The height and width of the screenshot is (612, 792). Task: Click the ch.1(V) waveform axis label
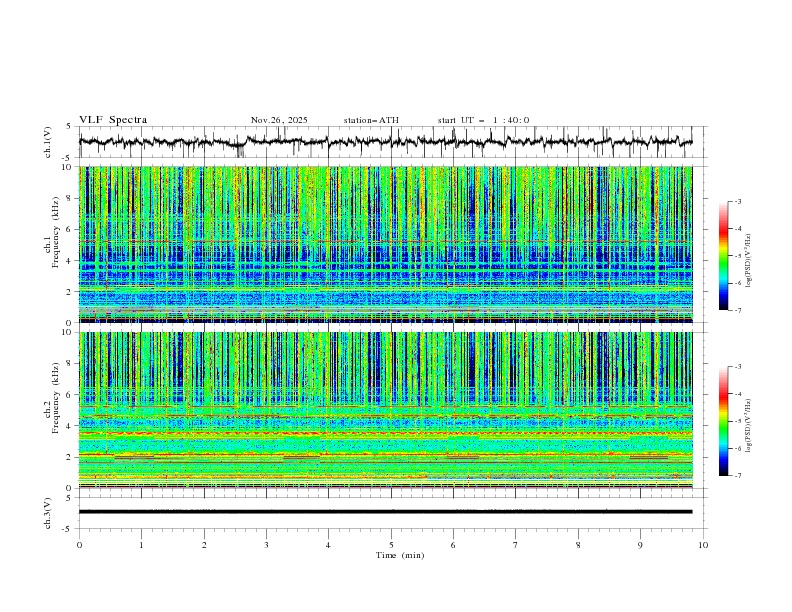[x=48, y=142]
